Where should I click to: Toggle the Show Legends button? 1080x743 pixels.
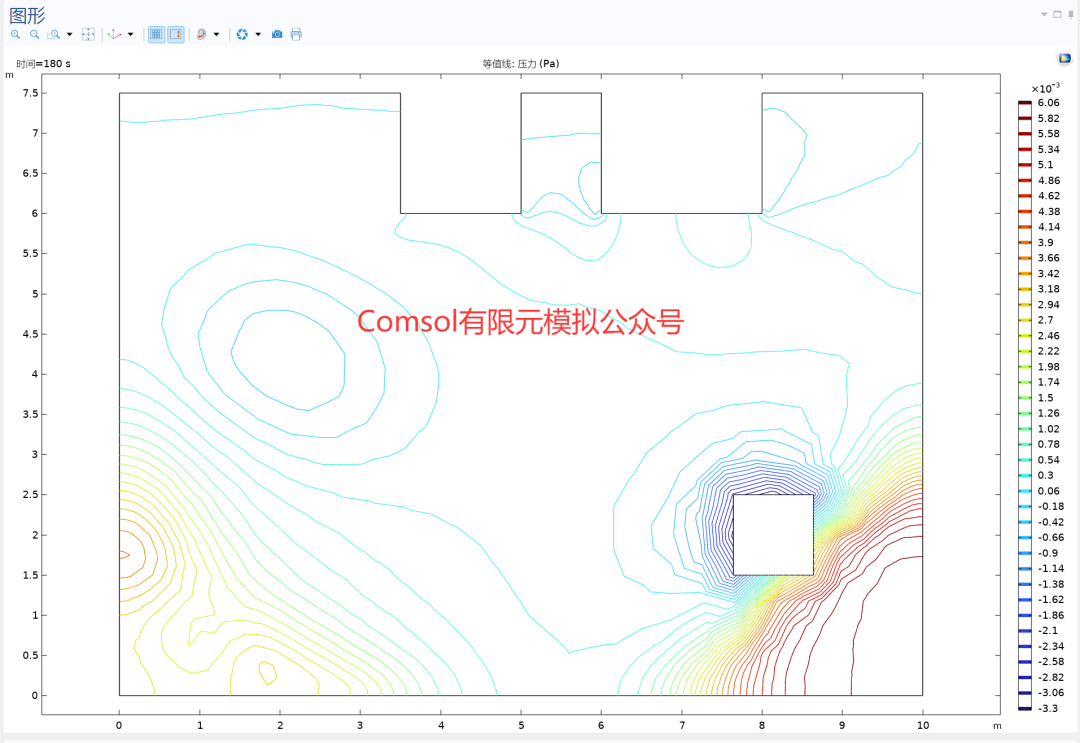[x=176, y=34]
